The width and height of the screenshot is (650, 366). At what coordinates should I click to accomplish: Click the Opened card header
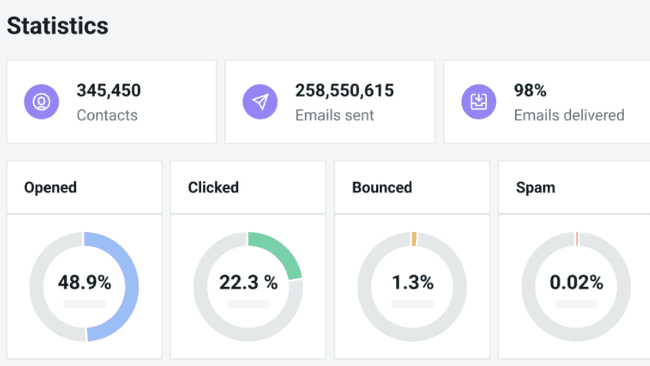pyautogui.click(x=84, y=187)
